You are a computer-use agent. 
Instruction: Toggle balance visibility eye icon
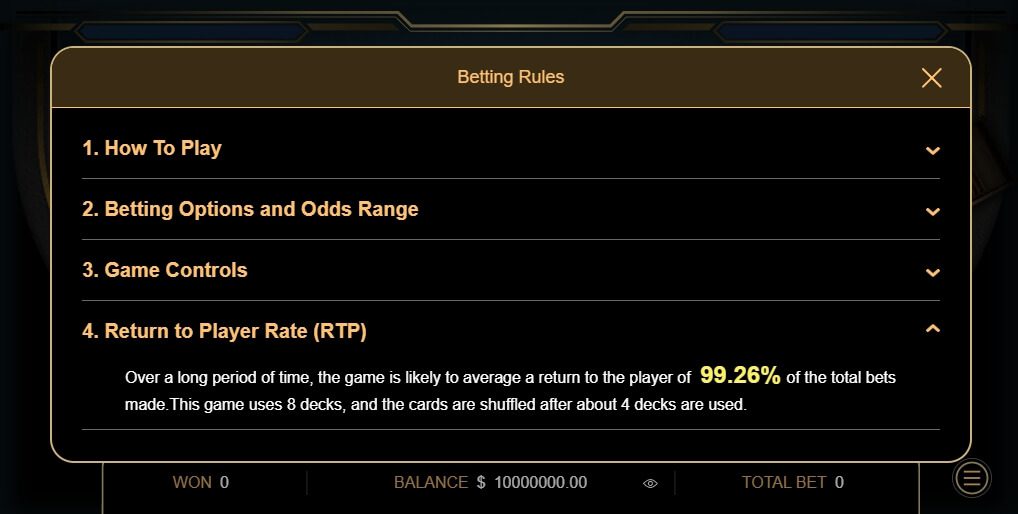[x=650, y=483]
